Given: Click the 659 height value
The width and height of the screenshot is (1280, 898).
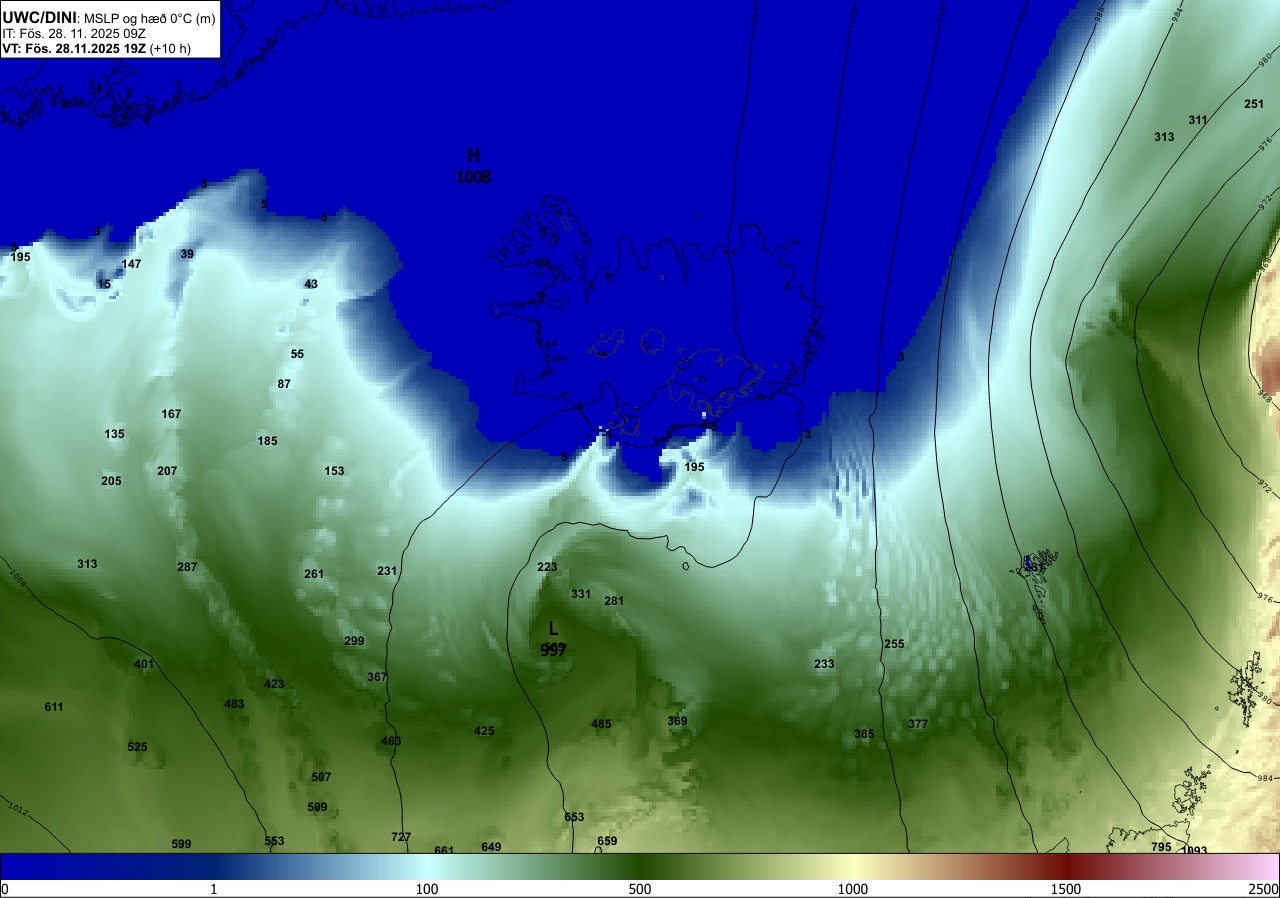Looking at the screenshot, I should pyautogui.click(x=607, y=841).
